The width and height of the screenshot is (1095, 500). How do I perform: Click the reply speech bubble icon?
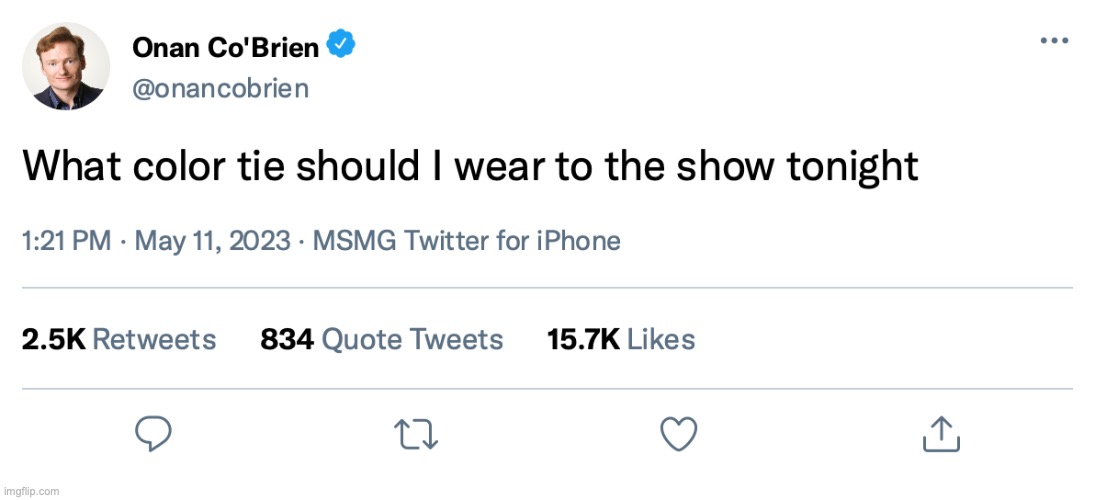153,433
